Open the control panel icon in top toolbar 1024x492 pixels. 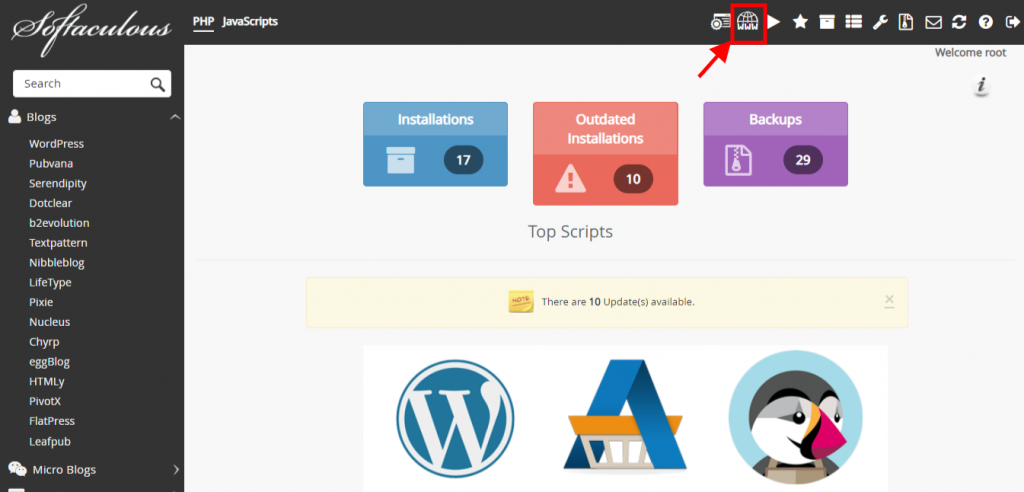(x=721, y=22)
